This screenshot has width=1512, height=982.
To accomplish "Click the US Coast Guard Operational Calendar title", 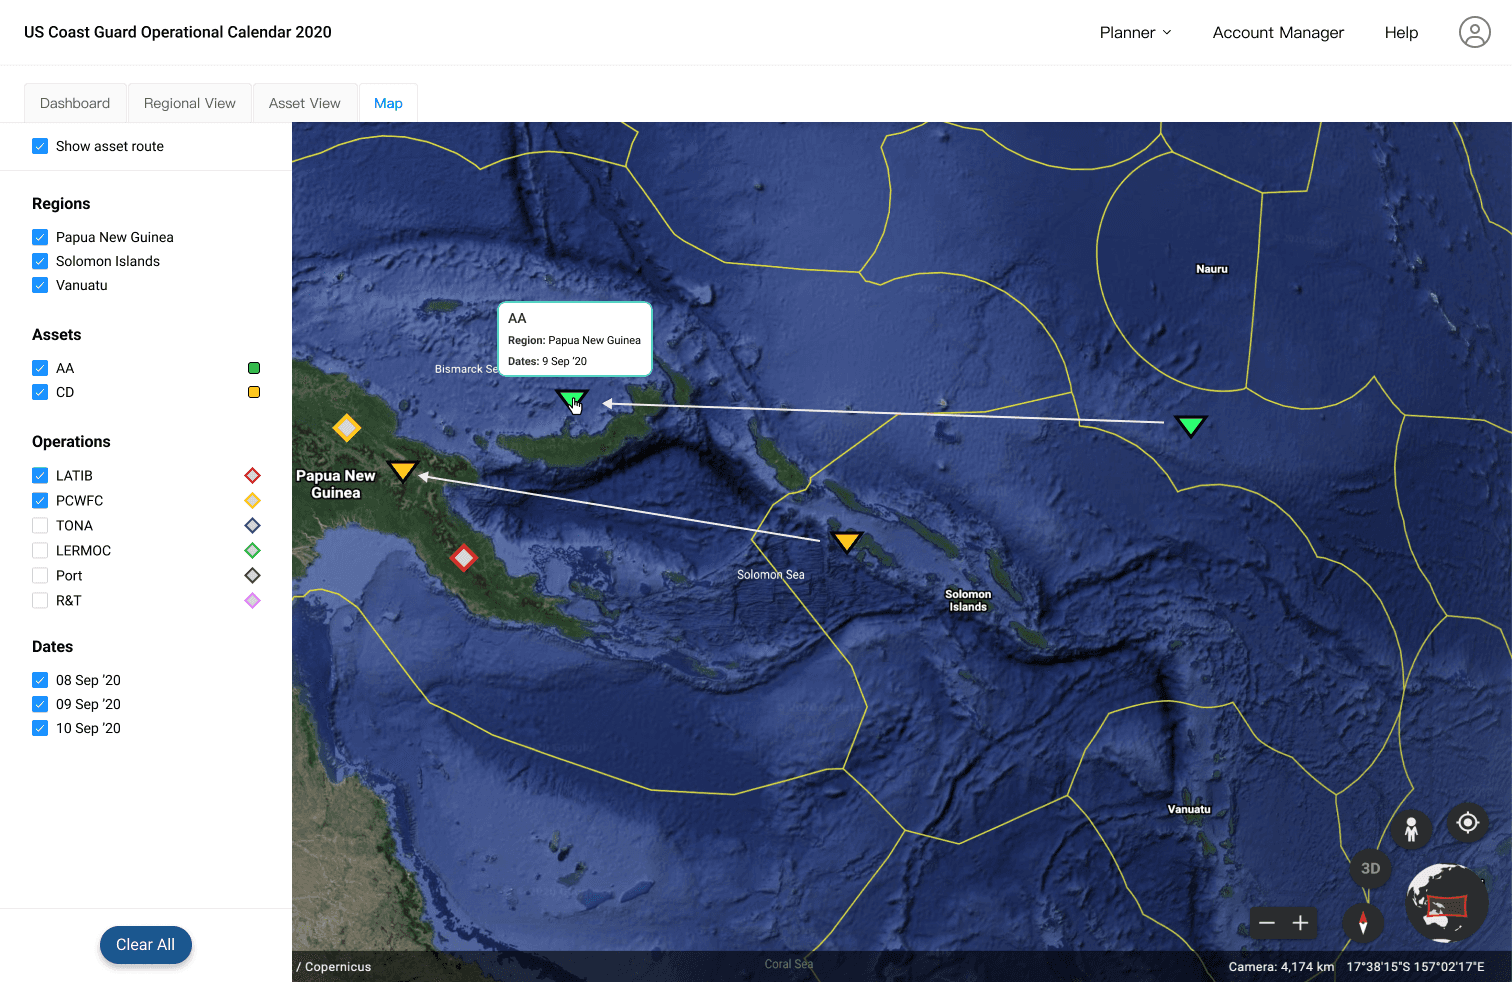I will coord(178,32).
